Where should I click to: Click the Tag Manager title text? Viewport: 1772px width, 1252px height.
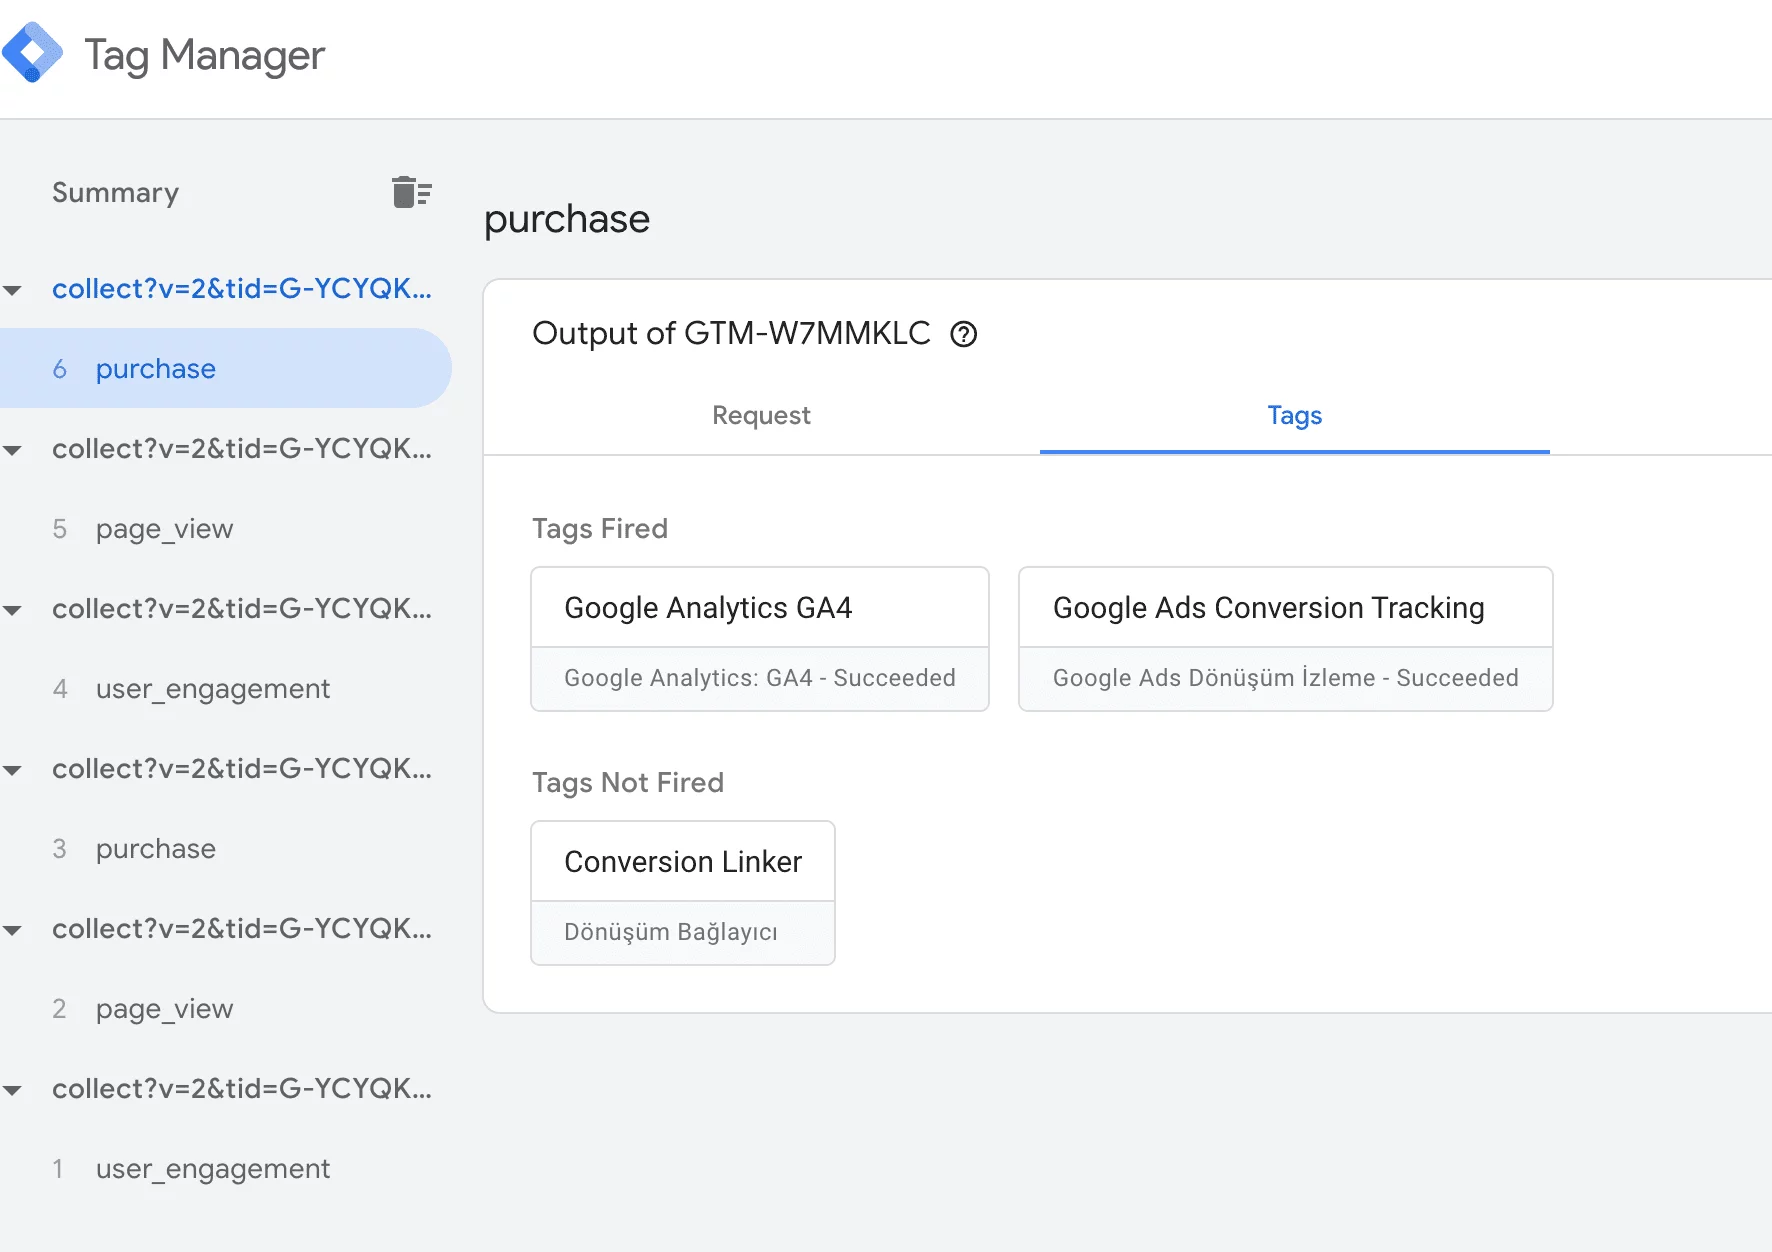point(205,55)
